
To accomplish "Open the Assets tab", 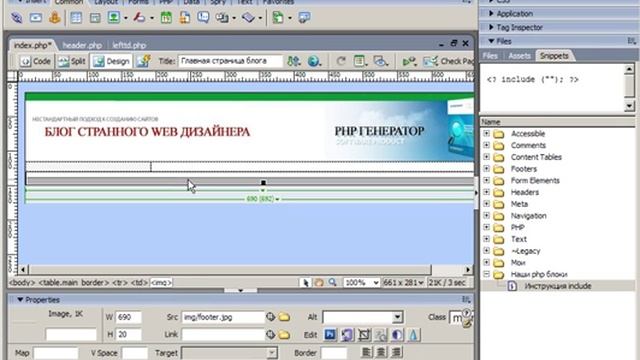I will [519, 56].
